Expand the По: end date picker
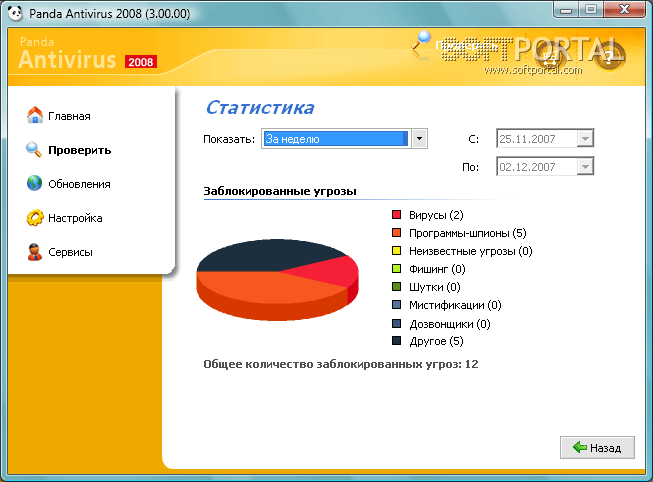 [x=585, y=167]
